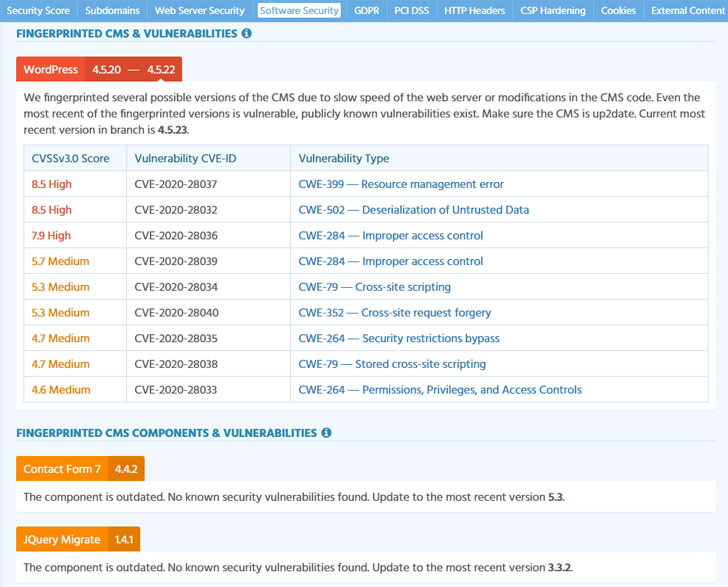Screen dimensions: 728x587
Task: Click the CVSSv3.0 Score column header
Action: coord(75,158)
